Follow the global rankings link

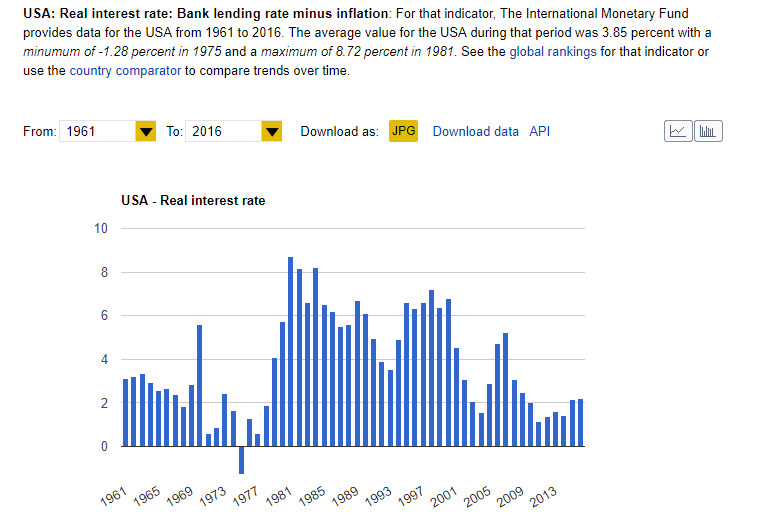(x=553, y=52)
